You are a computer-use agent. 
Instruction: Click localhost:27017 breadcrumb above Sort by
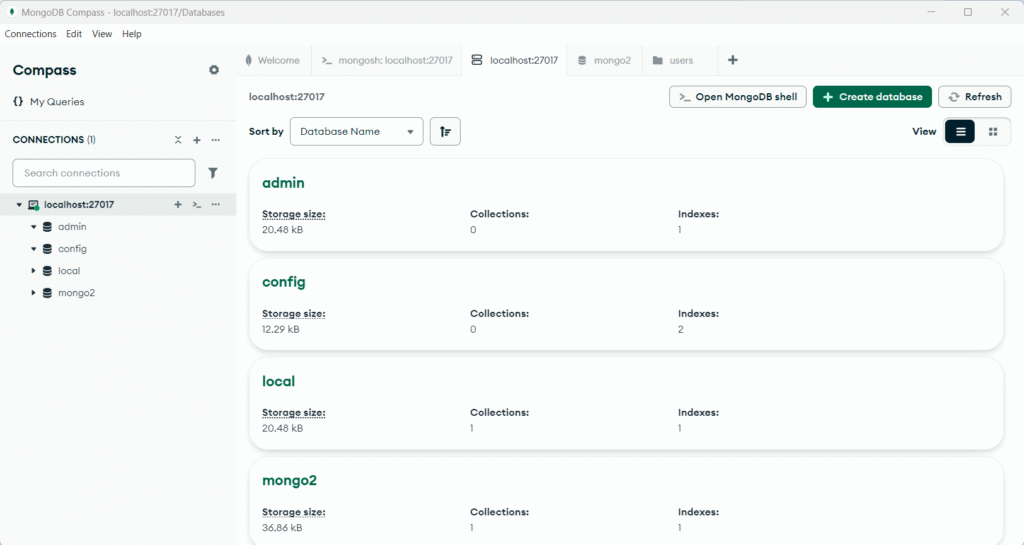(x=287, y=97)
